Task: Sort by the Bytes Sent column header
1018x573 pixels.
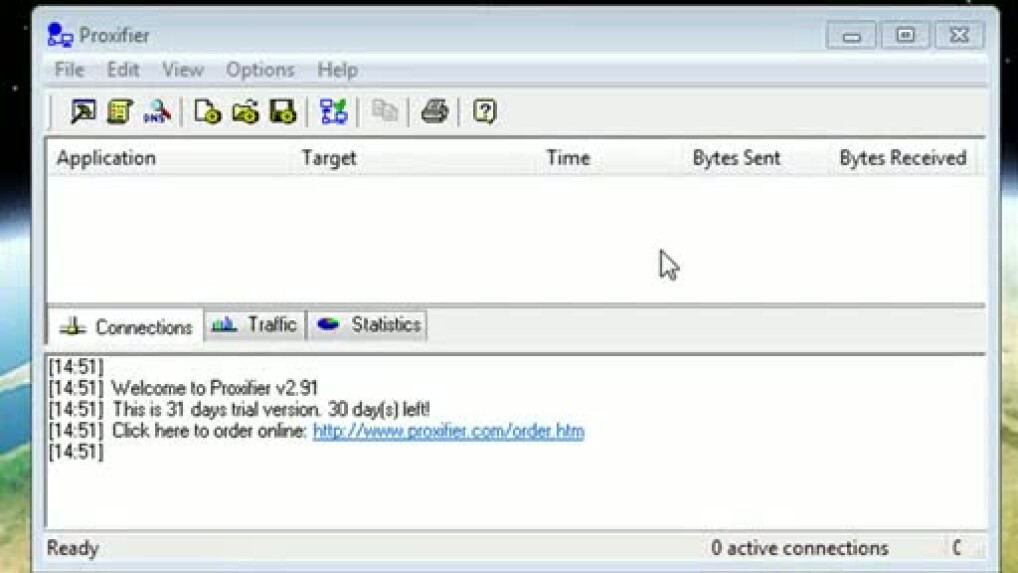Action: (x=736, y=158)
